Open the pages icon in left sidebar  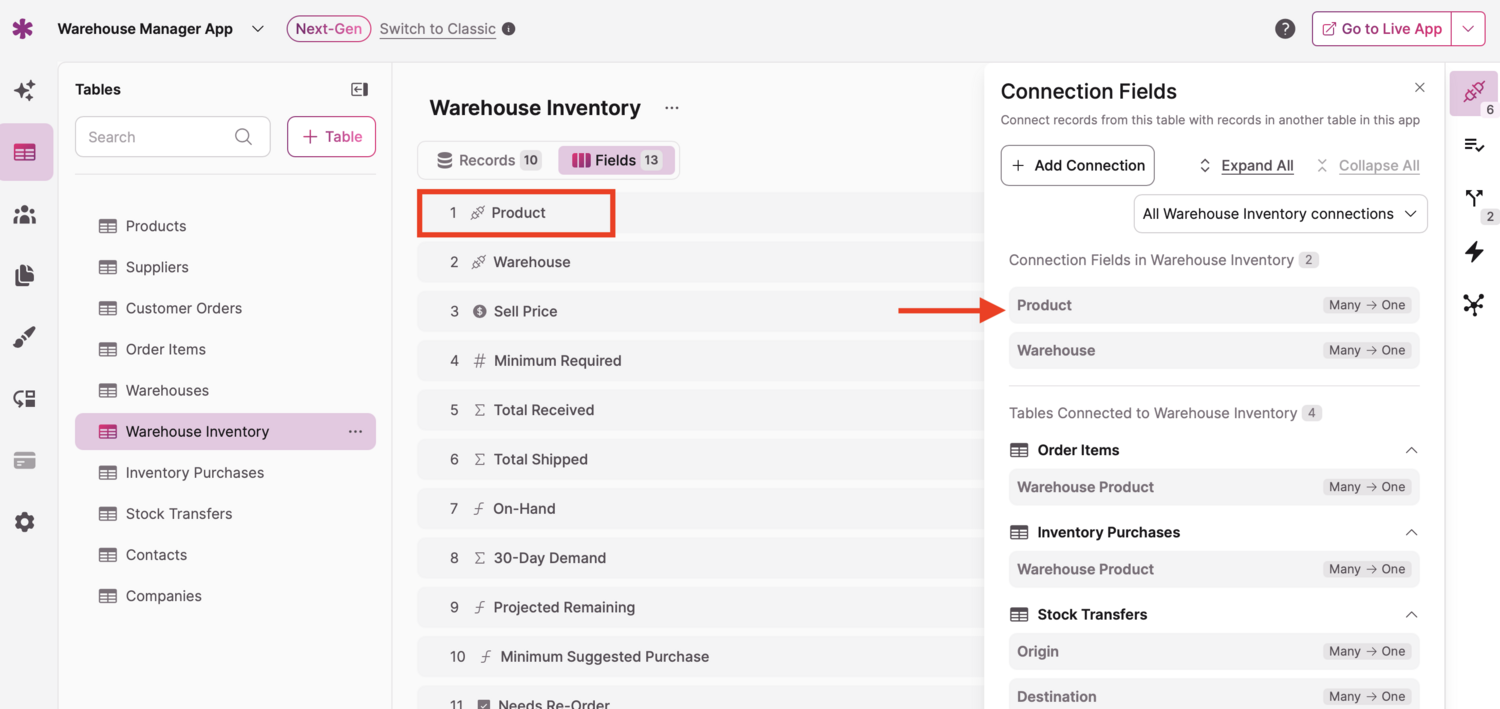tap(25, 276)
